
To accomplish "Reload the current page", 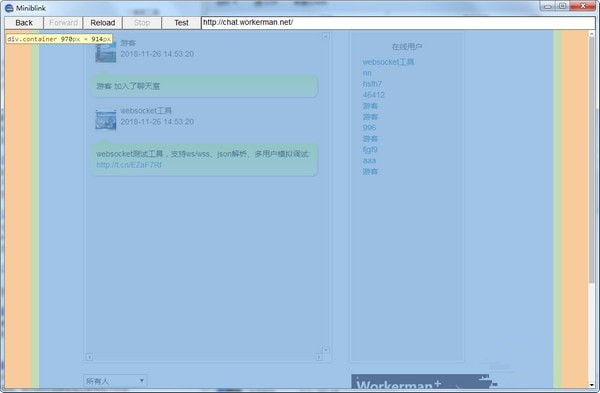I will 103,23.
